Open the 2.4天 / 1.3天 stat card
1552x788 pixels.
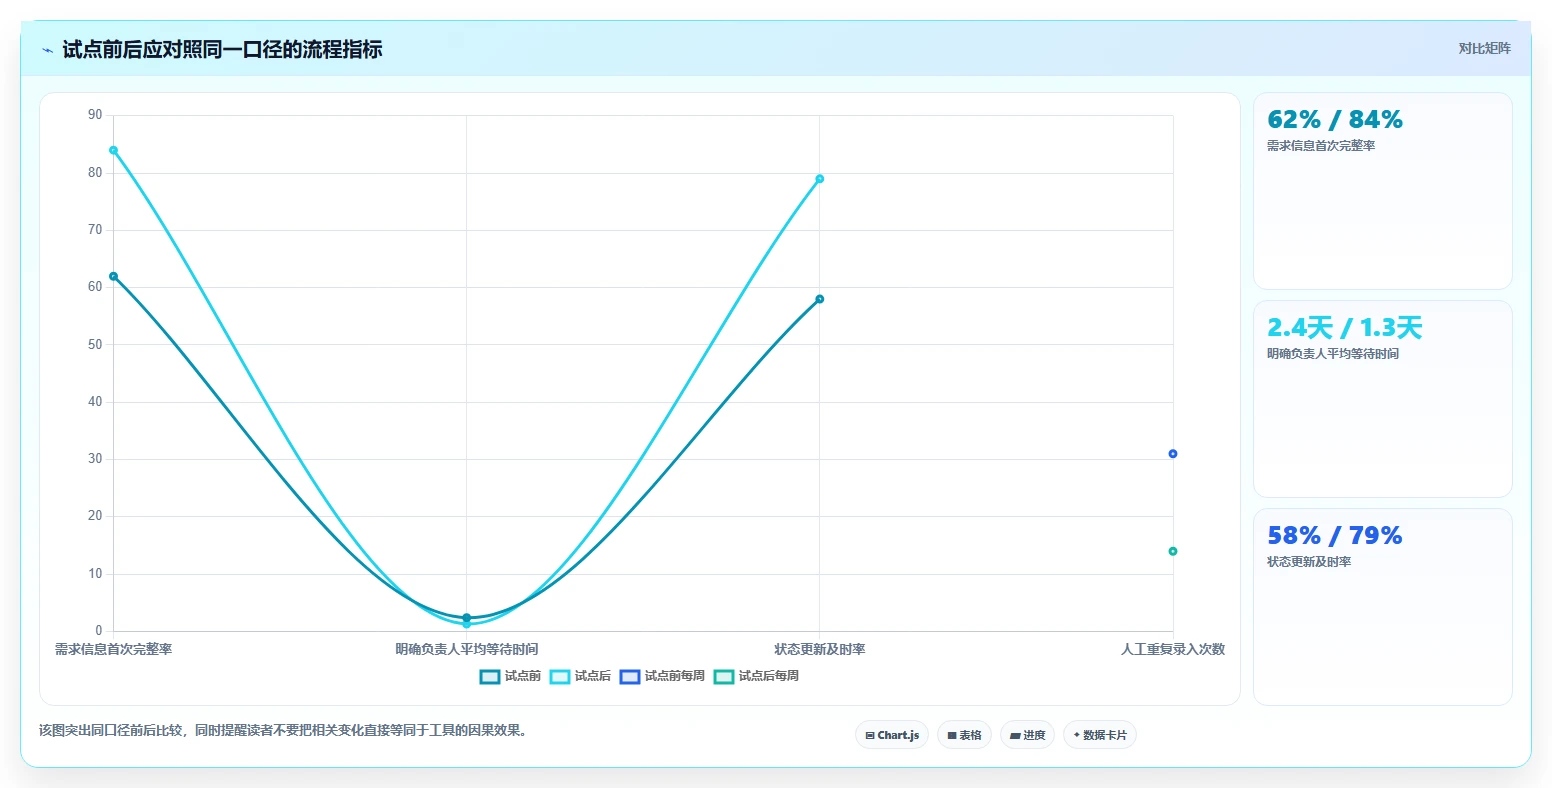click(x=1382, y=399)
